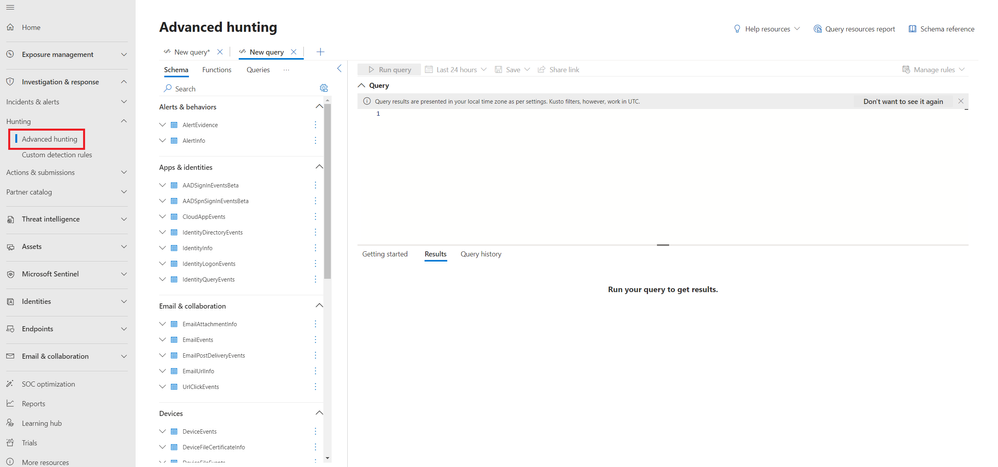Open more options for AADSignInEventsBeta
Viewport: 998px width, 467px height.
tap(315, 185)
